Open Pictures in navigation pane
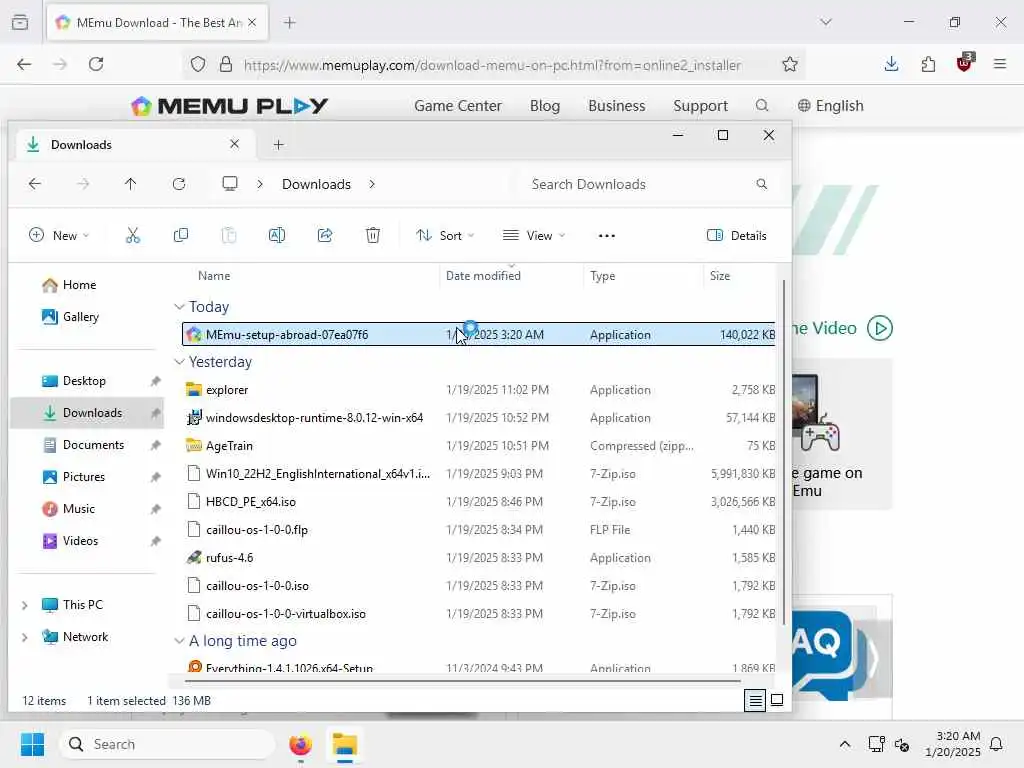The width and height of the screenshot is (1024, 768). pyautogui.click(x=73, y=477)
